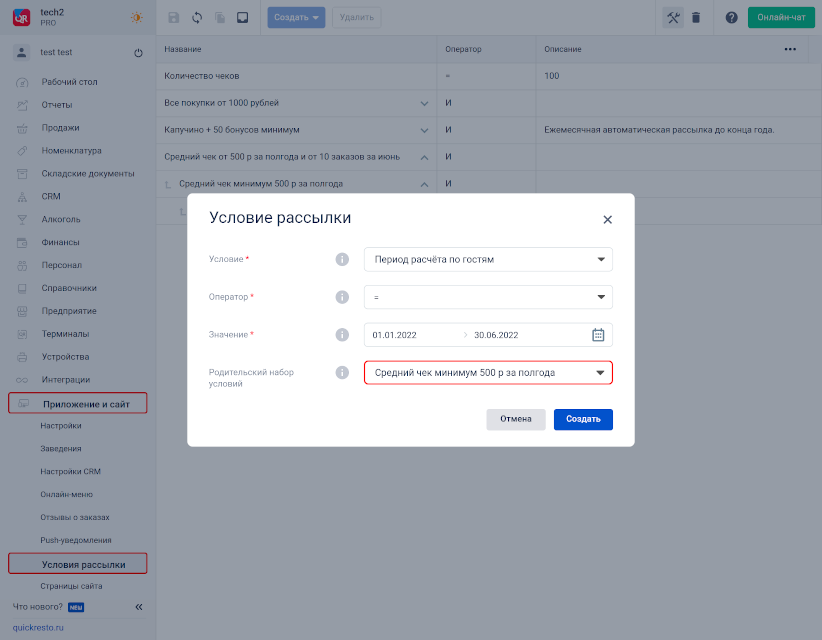Click Что нового? link
The width and height of the screenshot is (822, 640).
click(38, 607)
